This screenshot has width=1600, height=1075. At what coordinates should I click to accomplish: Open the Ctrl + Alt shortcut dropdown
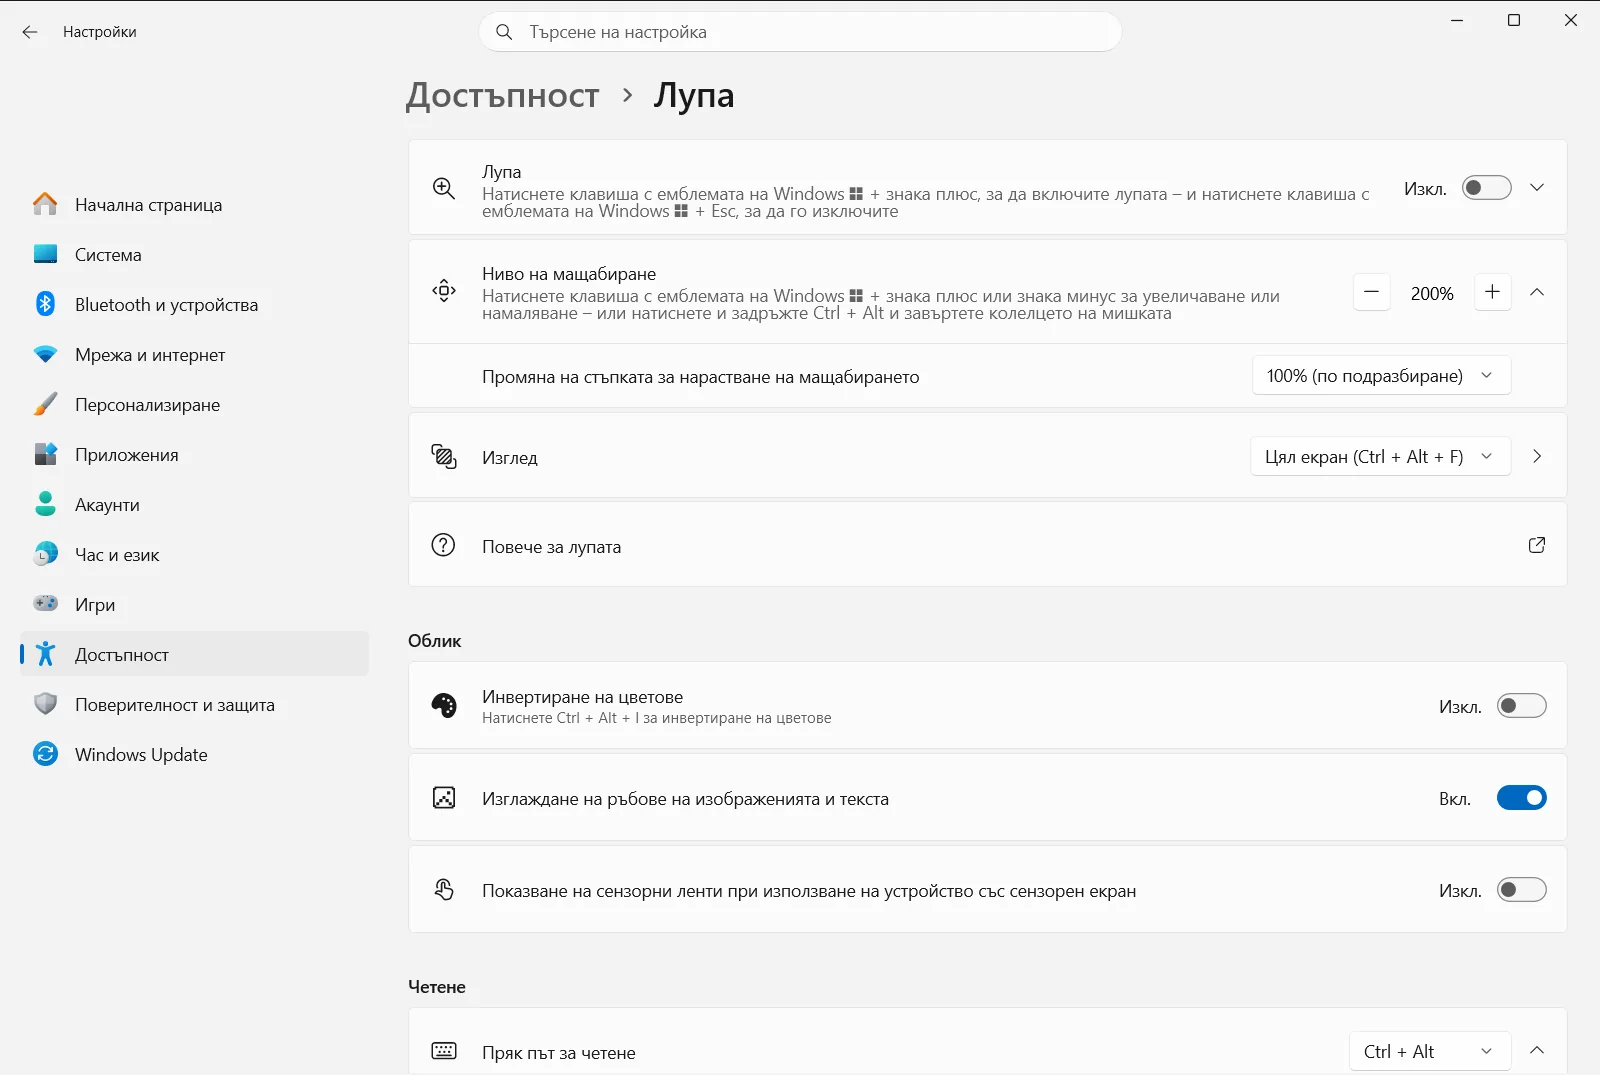coord(1430,1052)
